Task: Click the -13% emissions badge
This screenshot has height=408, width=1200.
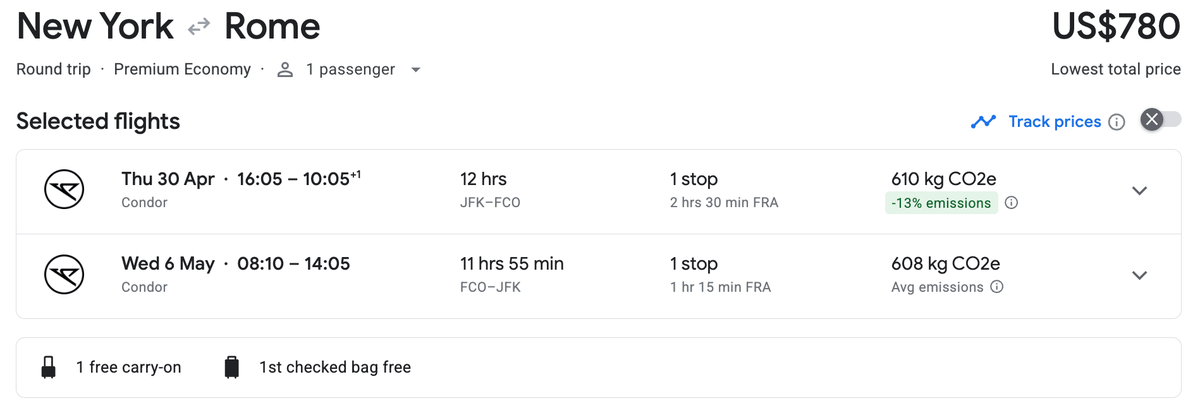Action: click(x=940, y=203)
